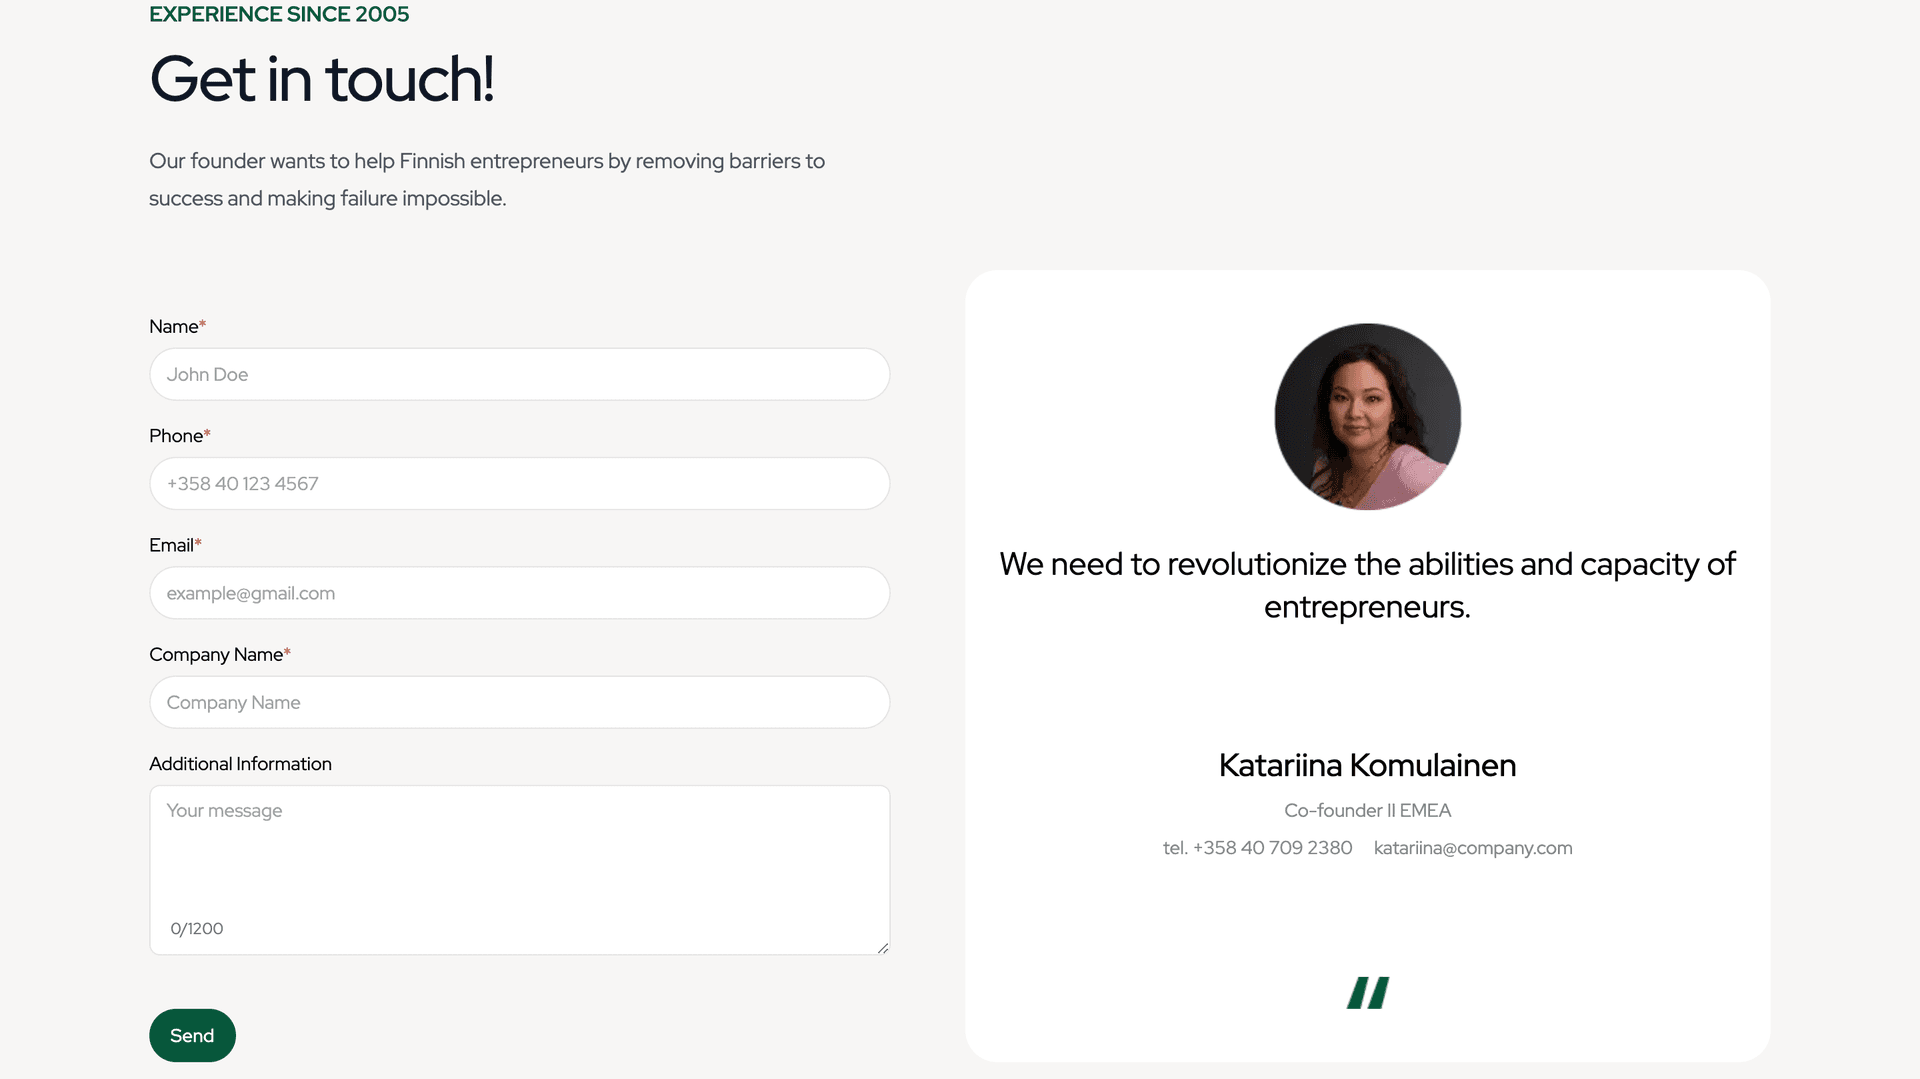Click the green quotation mark icon

[x=1367, y=993]
